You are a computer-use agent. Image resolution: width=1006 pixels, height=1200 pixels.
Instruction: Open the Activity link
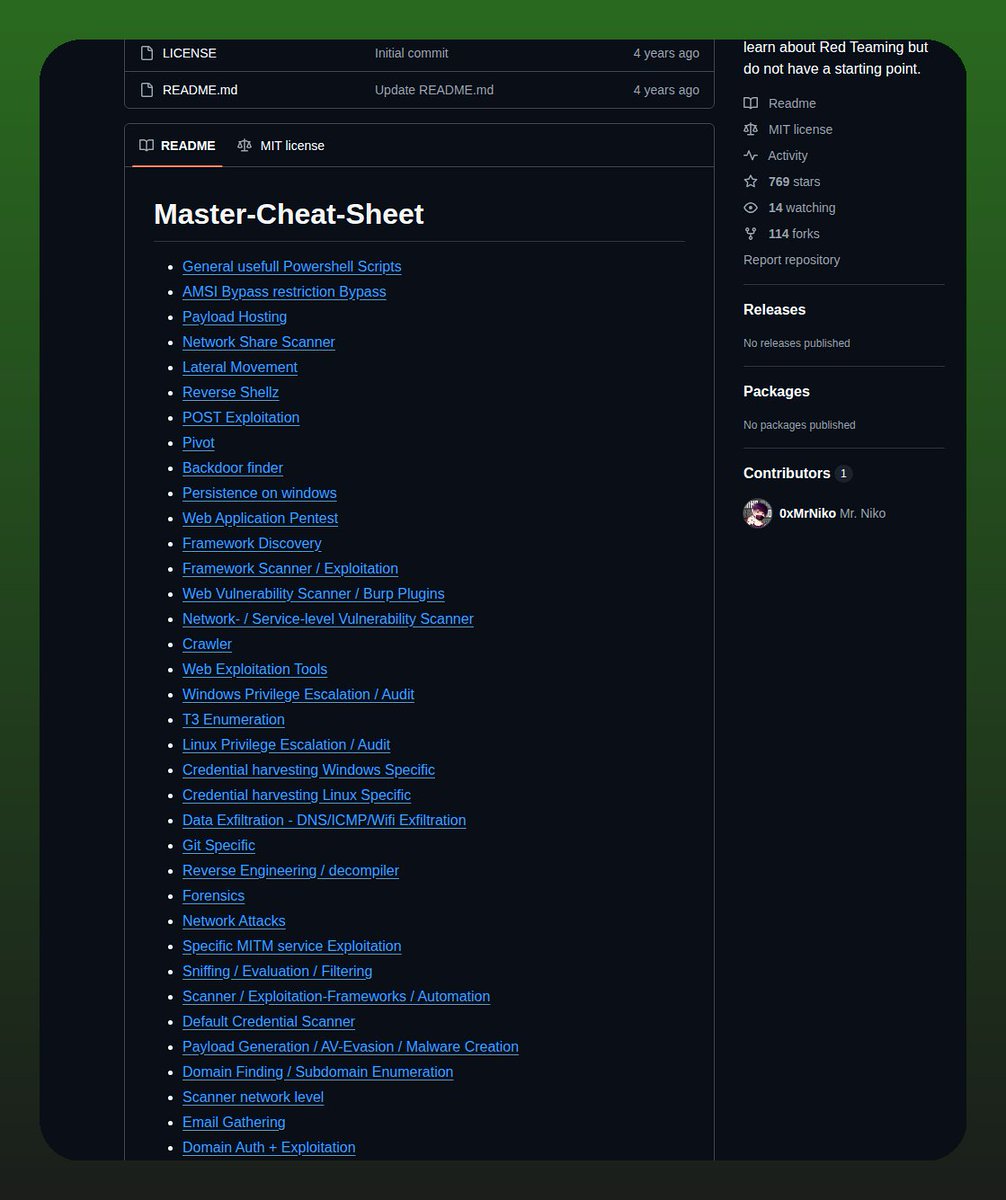pos(788,155)
